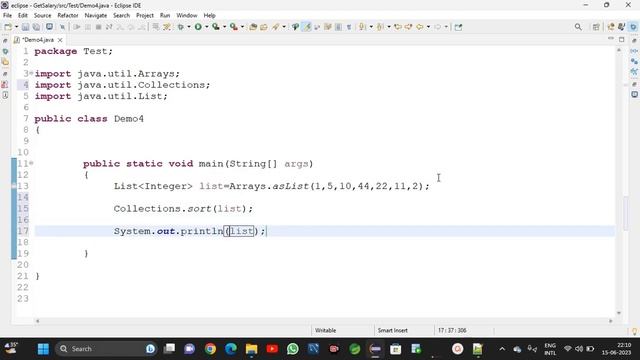Image resolution: width=640 pixels, height=360 pixels.
Task: Expand the Back history dropdown arrow
Action: point(428,27)
